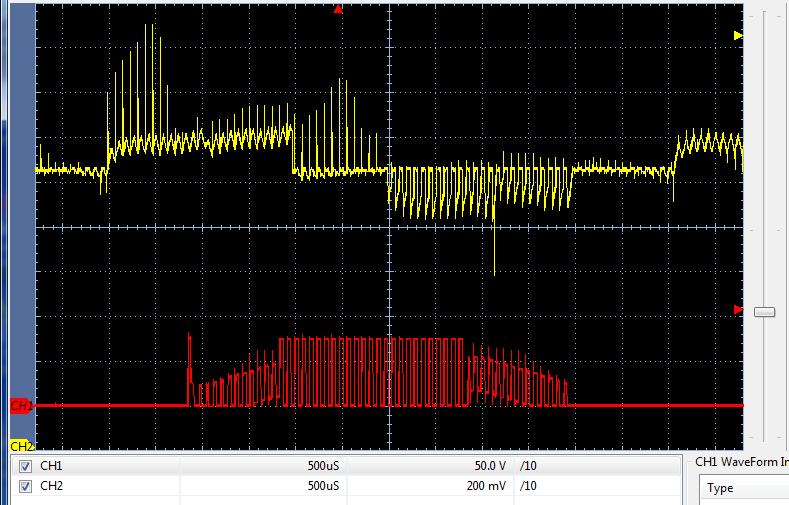Click the yellow CH2 ground level marker
789x505 pixels.
(x=22, y=446)
